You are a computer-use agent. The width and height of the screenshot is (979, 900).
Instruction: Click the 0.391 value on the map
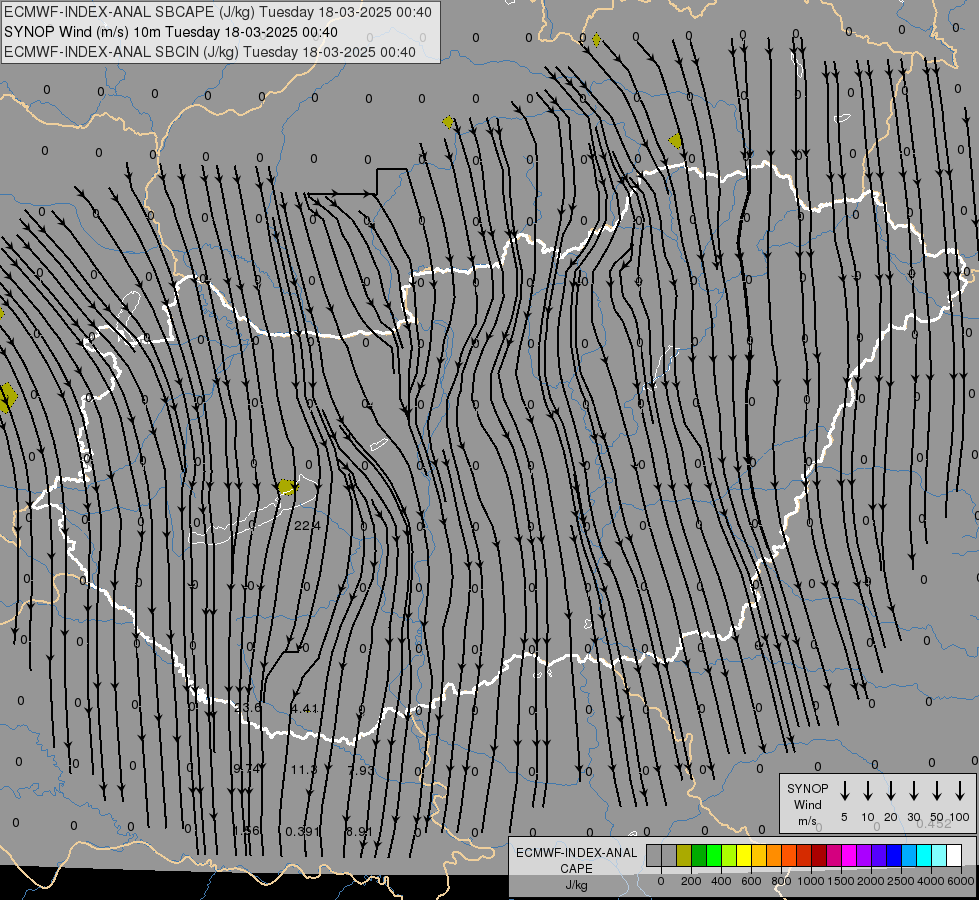[x=303, y=831]
